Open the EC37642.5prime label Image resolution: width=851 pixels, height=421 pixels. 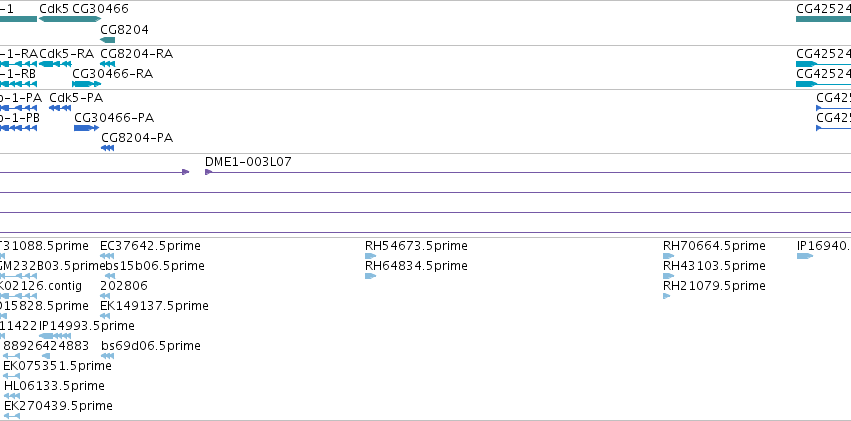(x=150, y=246)
